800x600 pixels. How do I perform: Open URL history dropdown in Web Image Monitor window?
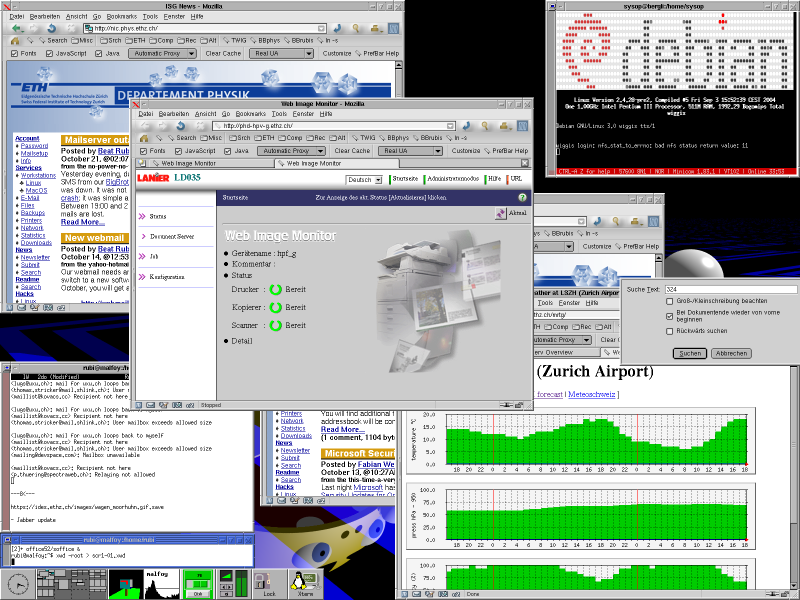450,126
